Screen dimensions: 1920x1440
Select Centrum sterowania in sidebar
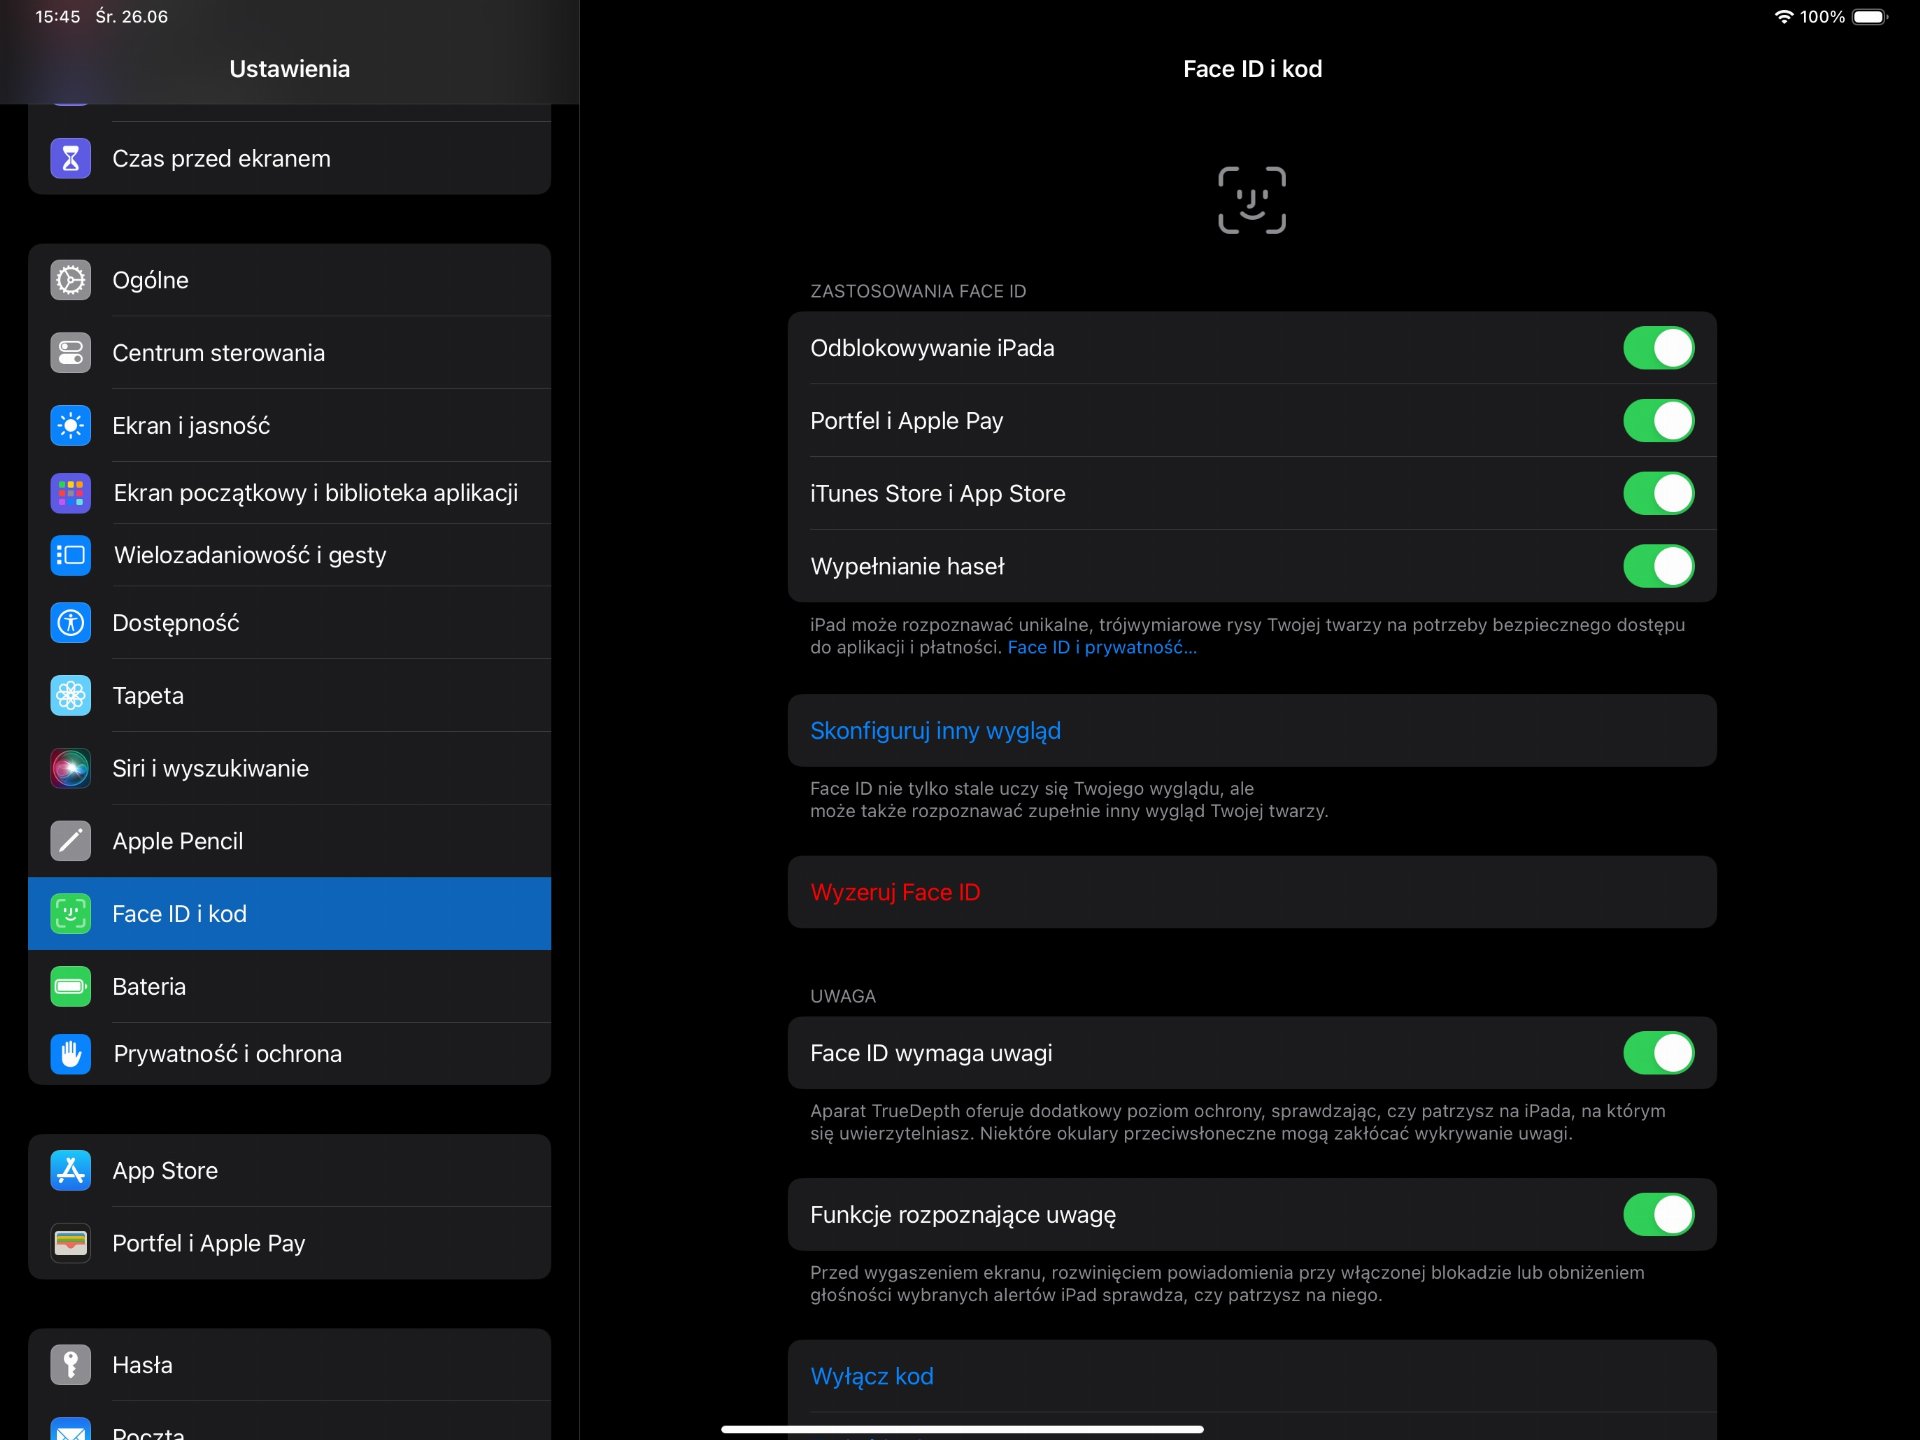289,353
